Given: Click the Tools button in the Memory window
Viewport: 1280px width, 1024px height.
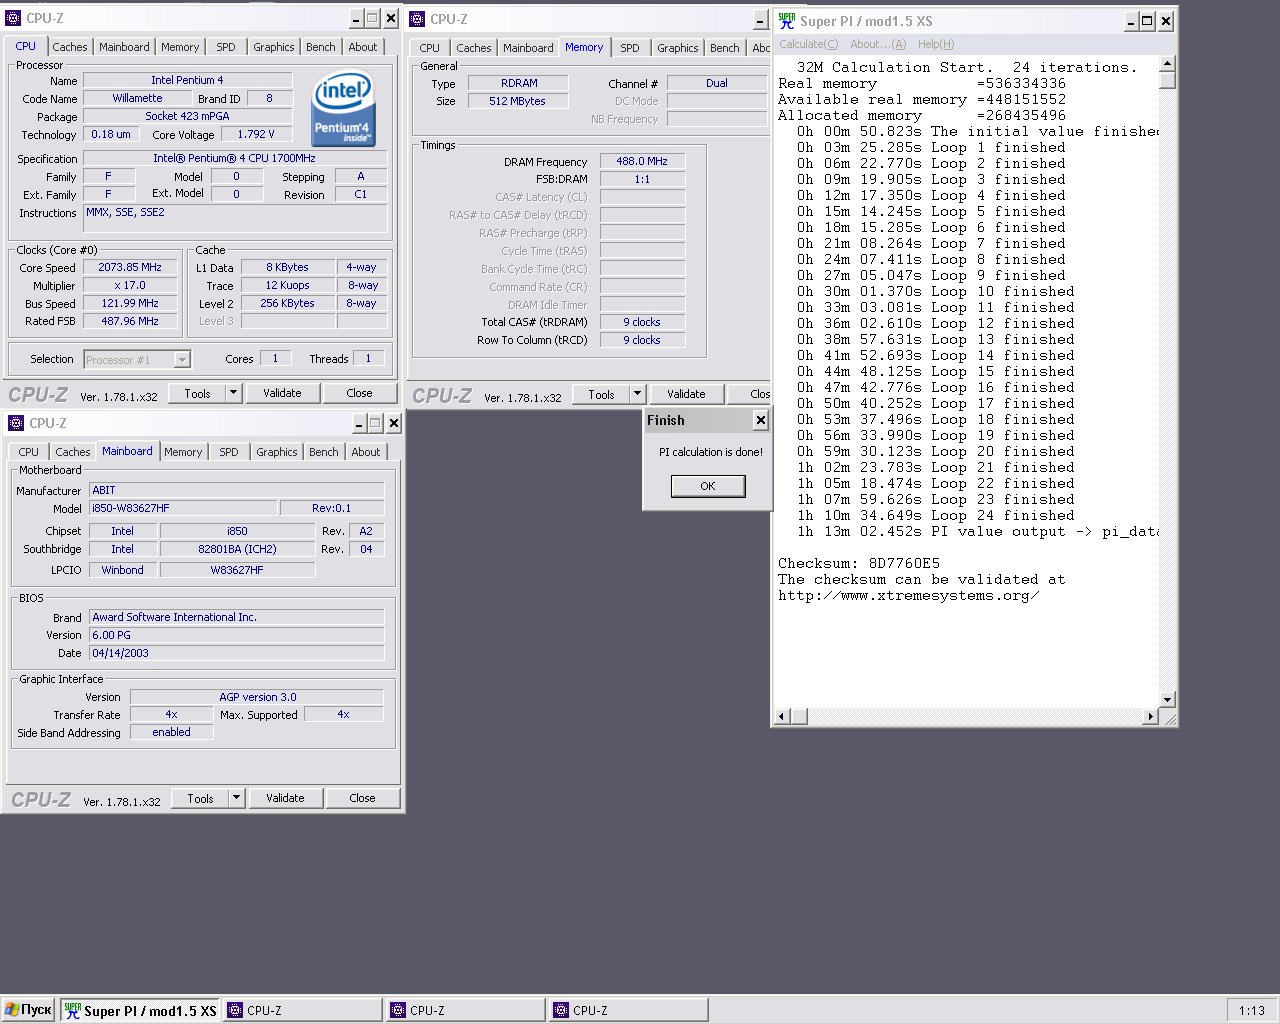Looking at the screenshot, I should tap(601, 394).
